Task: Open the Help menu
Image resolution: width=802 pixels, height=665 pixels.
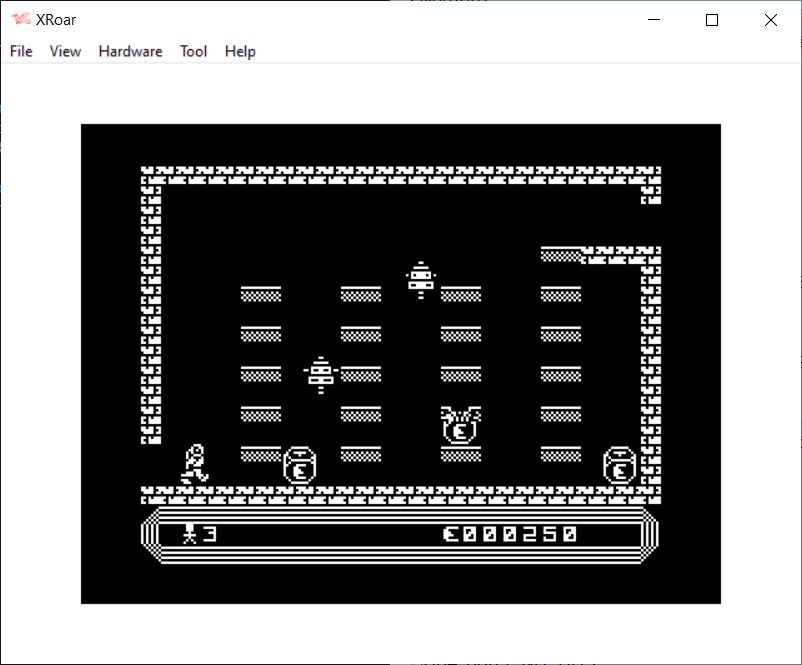Action: (240, 51)
